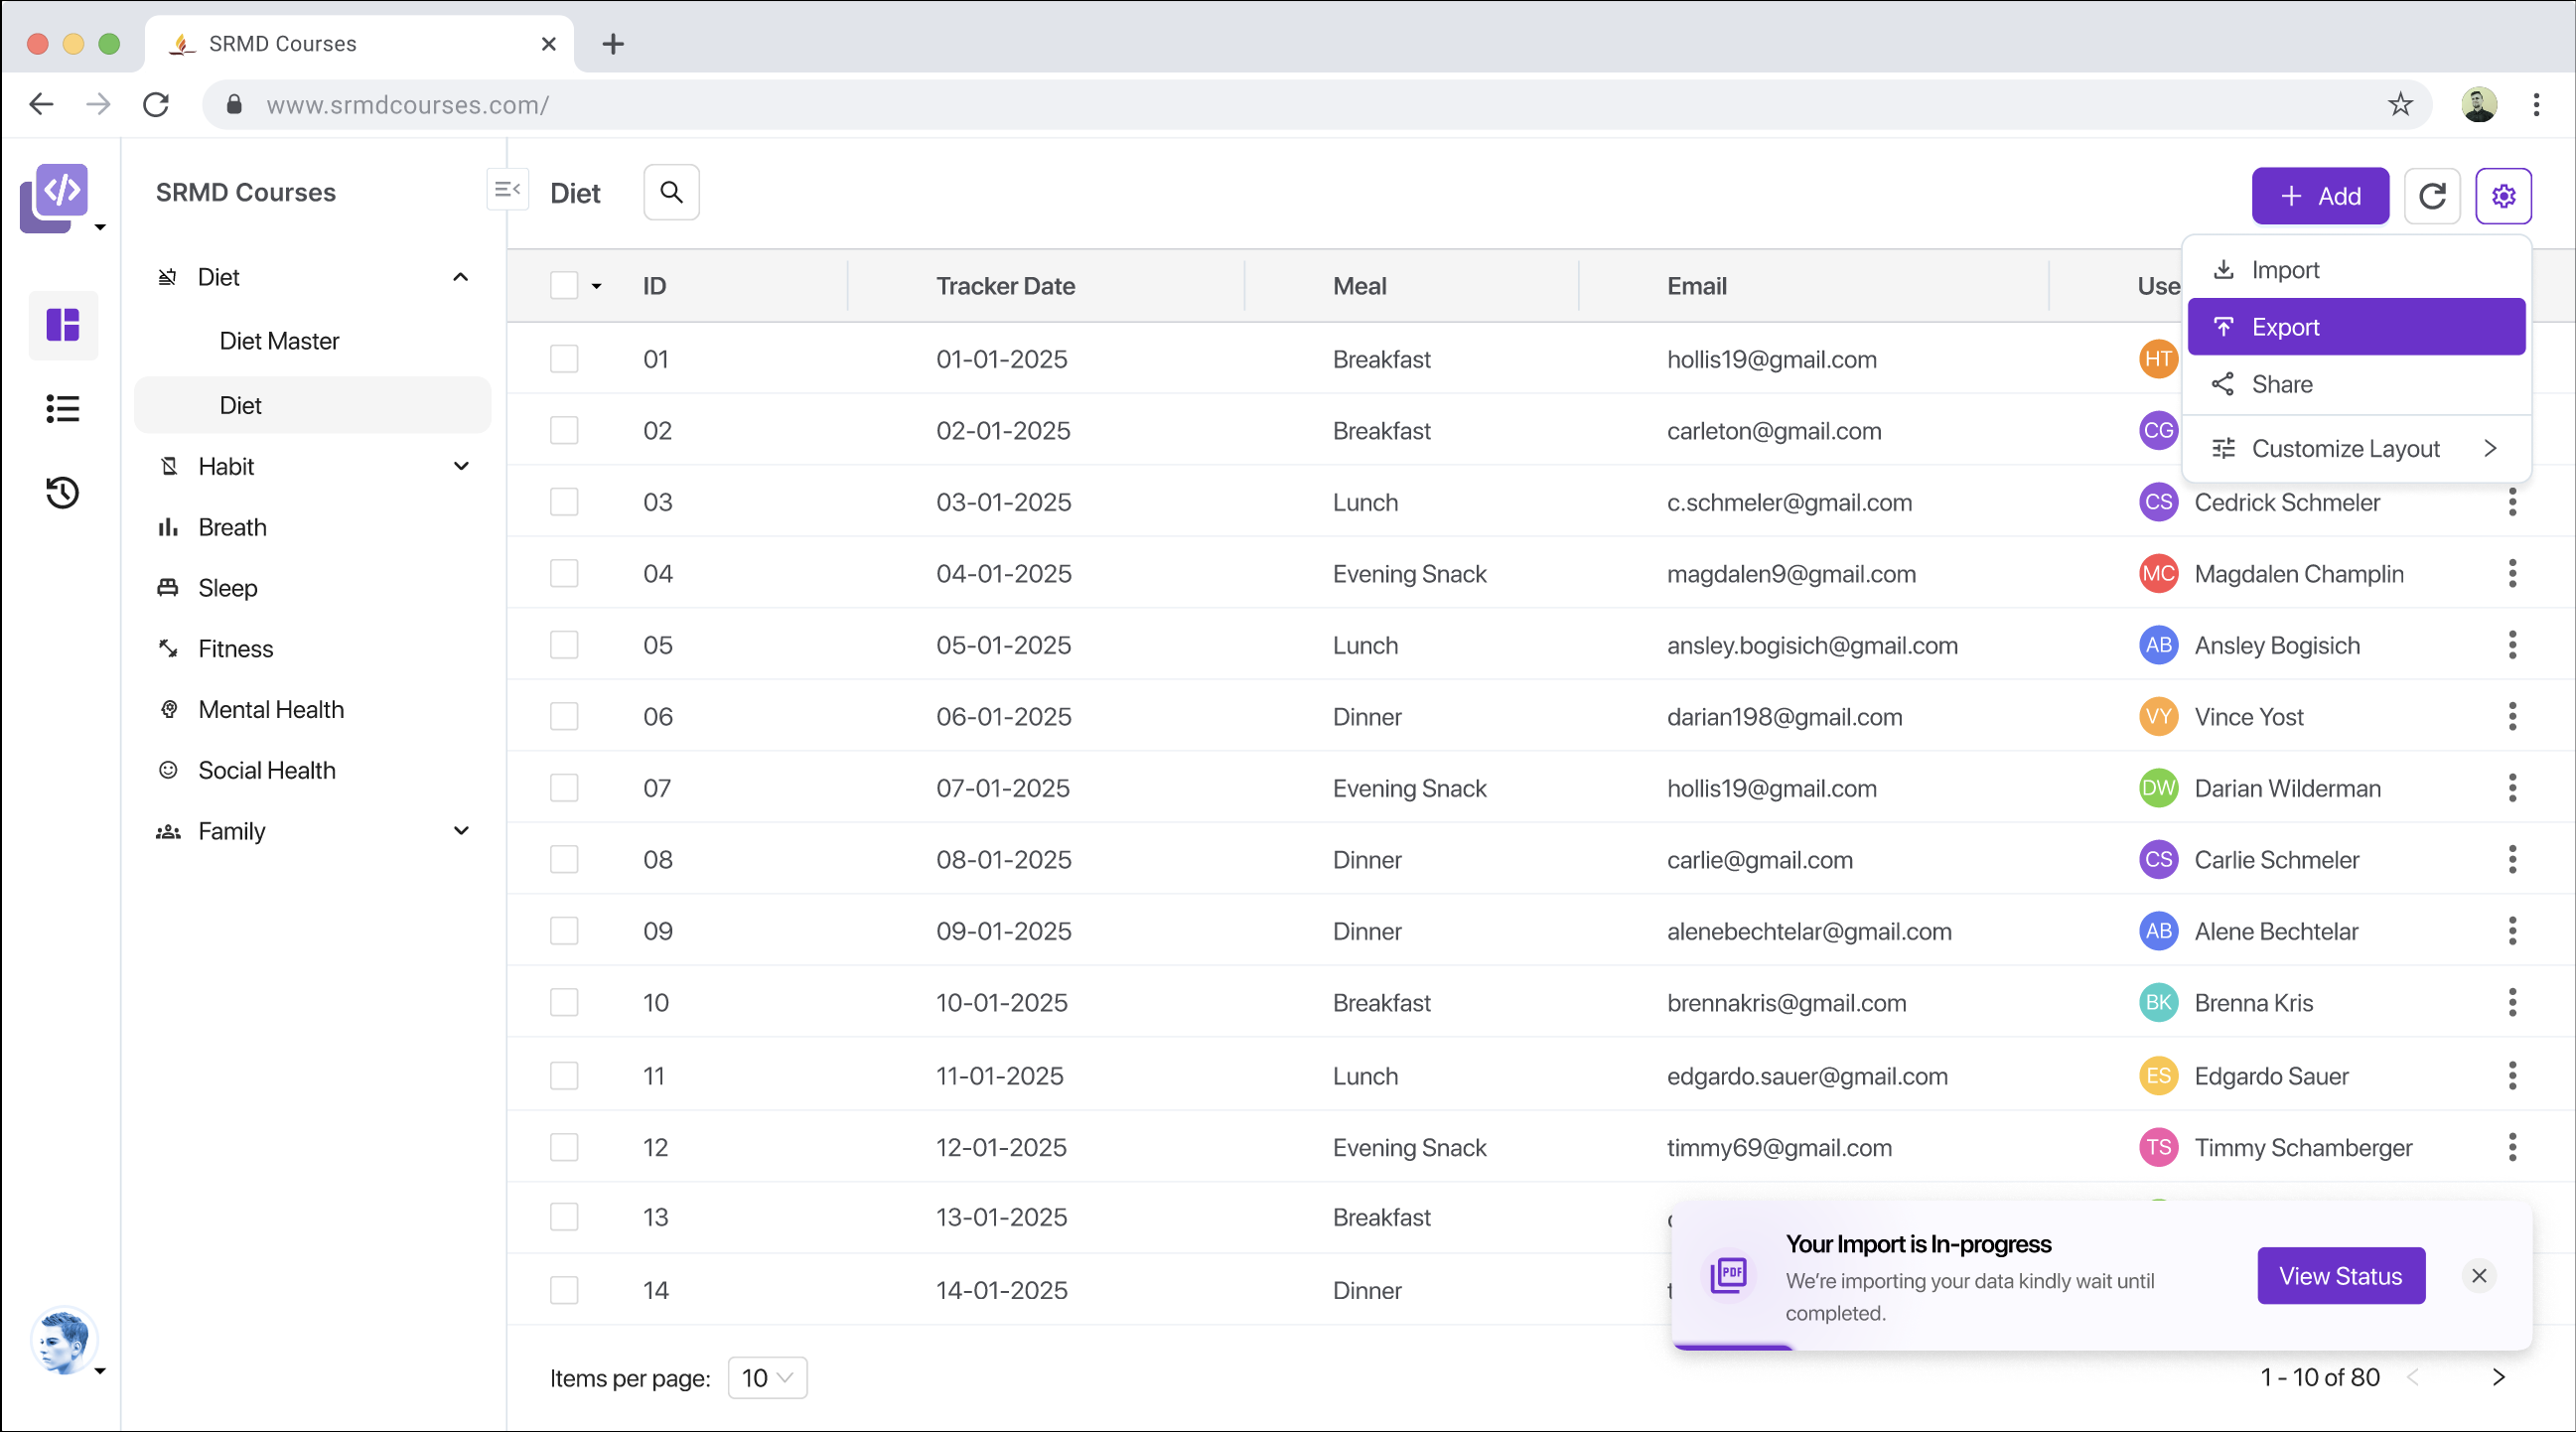Open the Items per page dropdown
The height and width of the screenshot is (1432, 2576).
point(767,1378)
